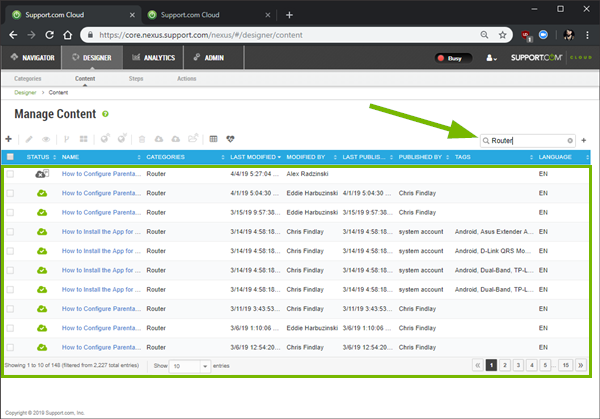Image resolution: width=600 pixels, height=419 pixels.
Task: Open a new browser tab
Action: pyautogui.click(x=289, y=15)
